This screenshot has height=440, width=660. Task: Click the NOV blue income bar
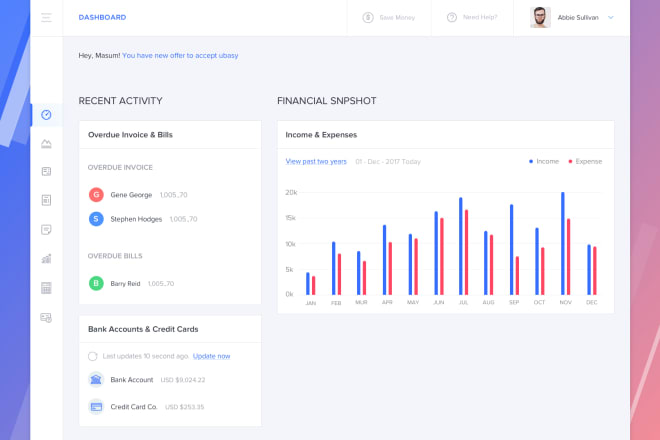click(563, 243)
